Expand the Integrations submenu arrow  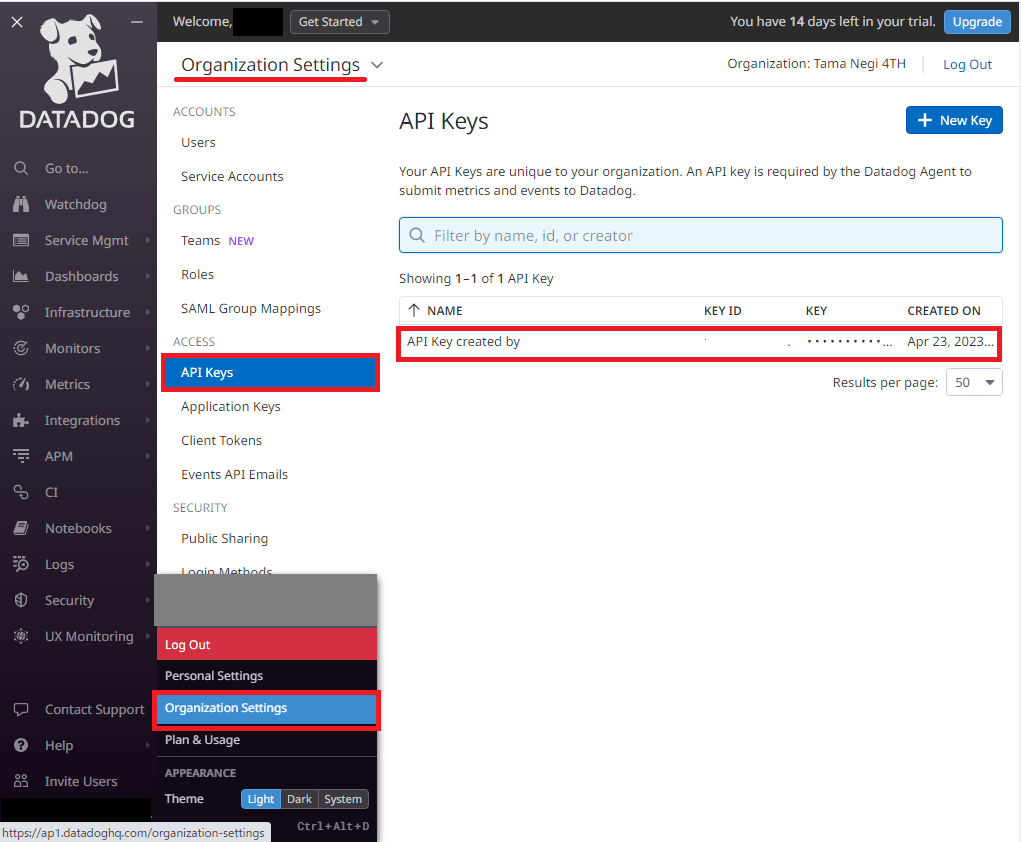(x=148, y=421)
